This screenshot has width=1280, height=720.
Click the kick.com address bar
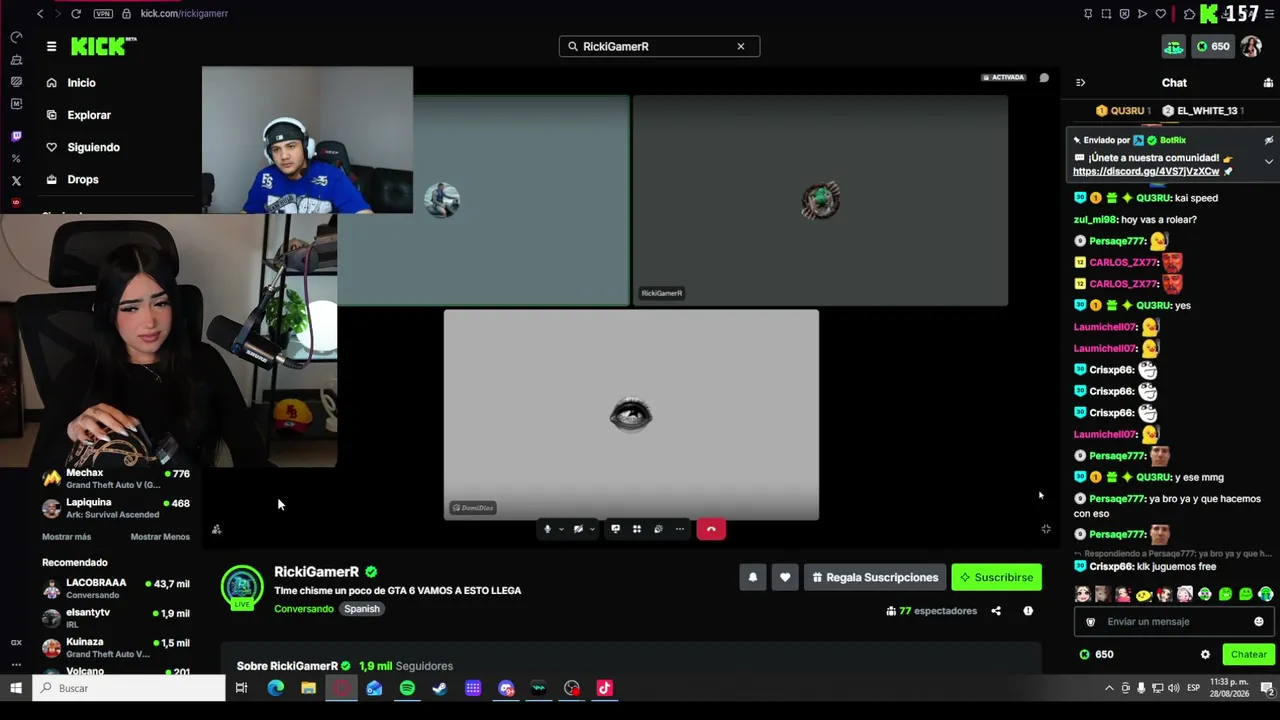[184, 14]
